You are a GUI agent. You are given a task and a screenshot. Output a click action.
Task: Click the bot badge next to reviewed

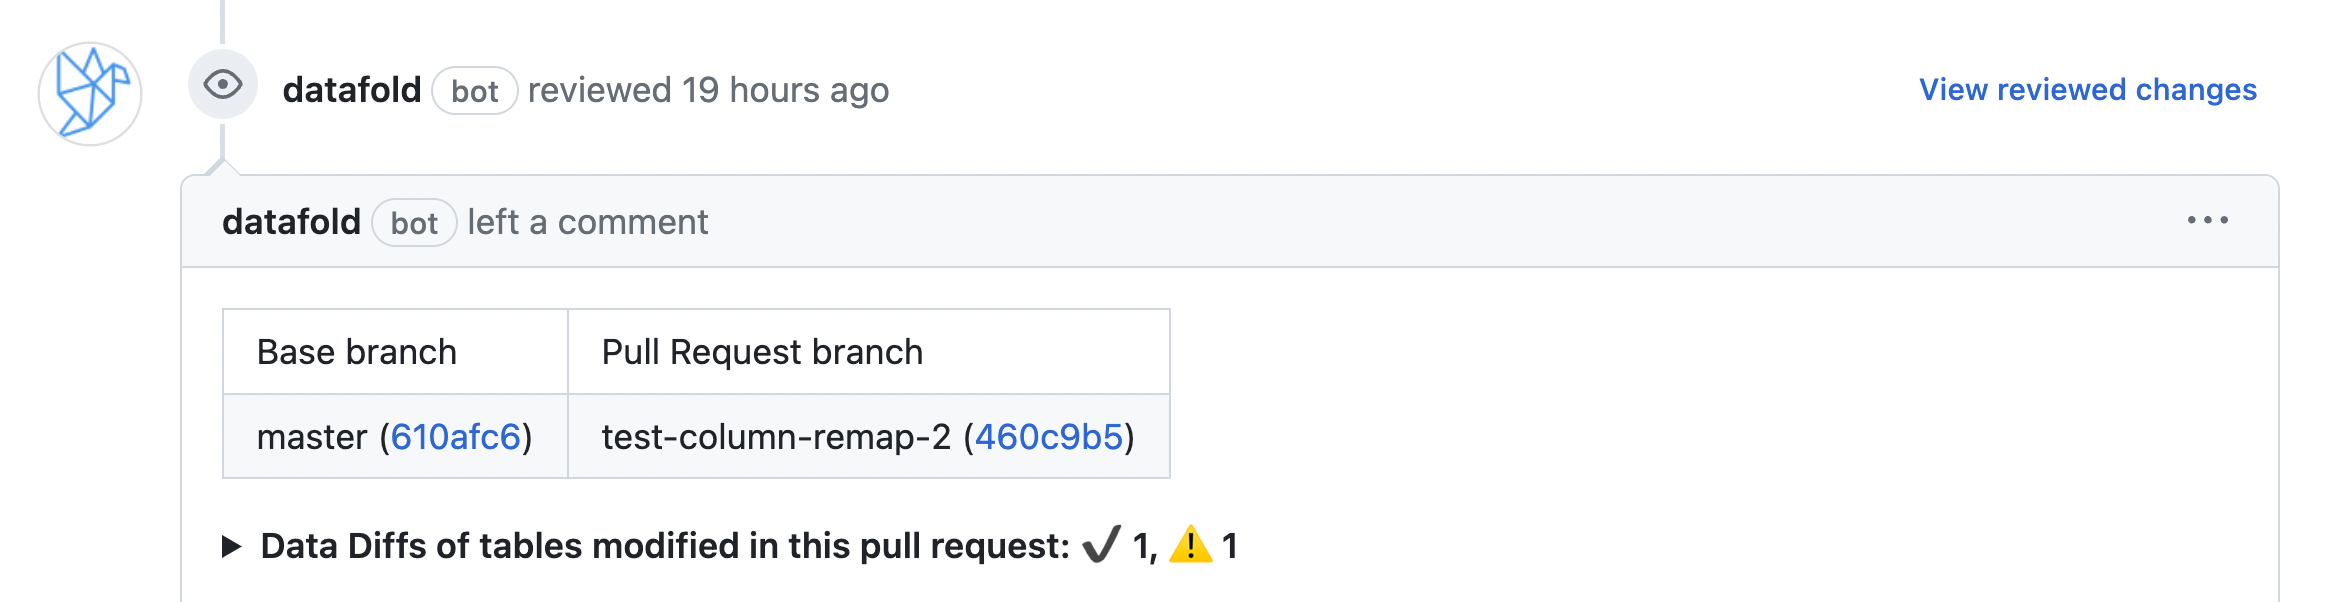[475, 91]
